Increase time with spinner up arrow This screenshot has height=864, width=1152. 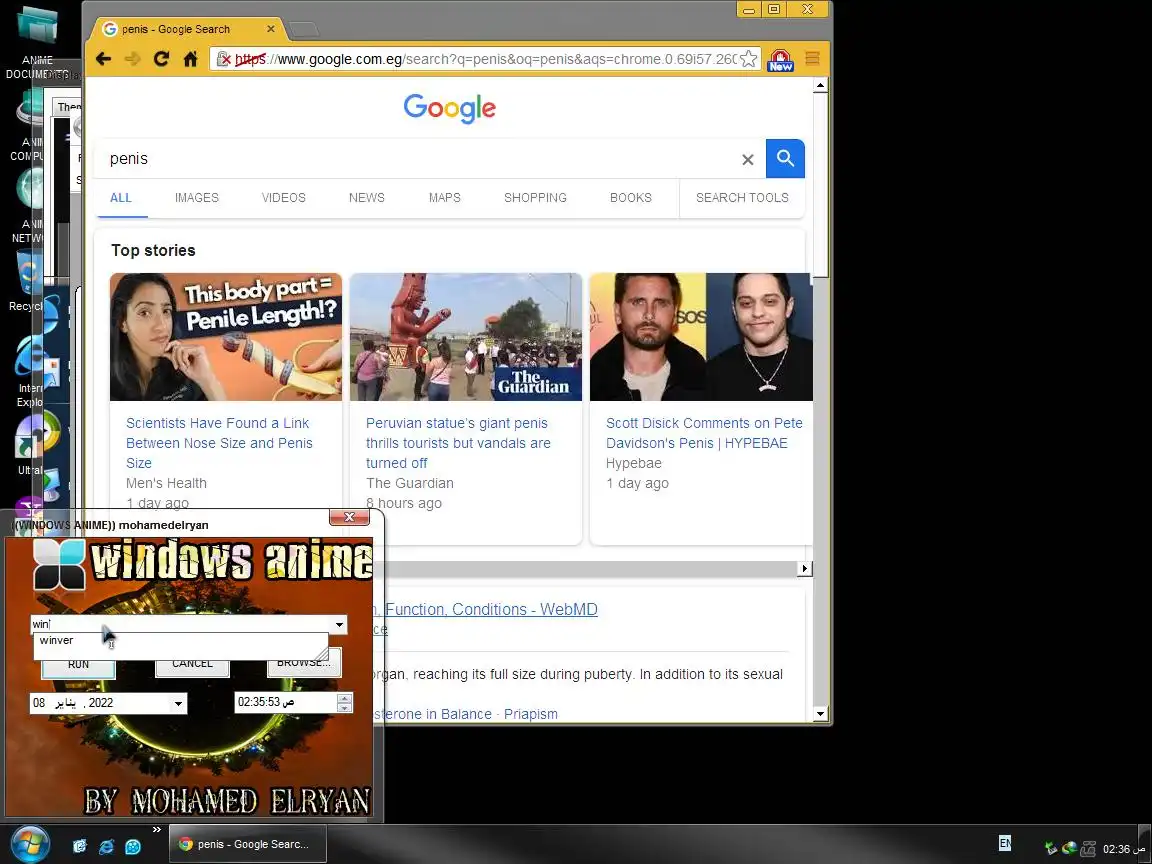(x=344, y=698)
